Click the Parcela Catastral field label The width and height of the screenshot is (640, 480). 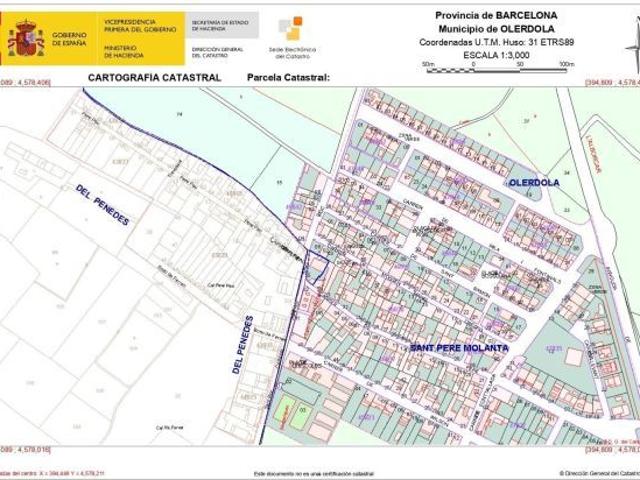pos(287,76)
